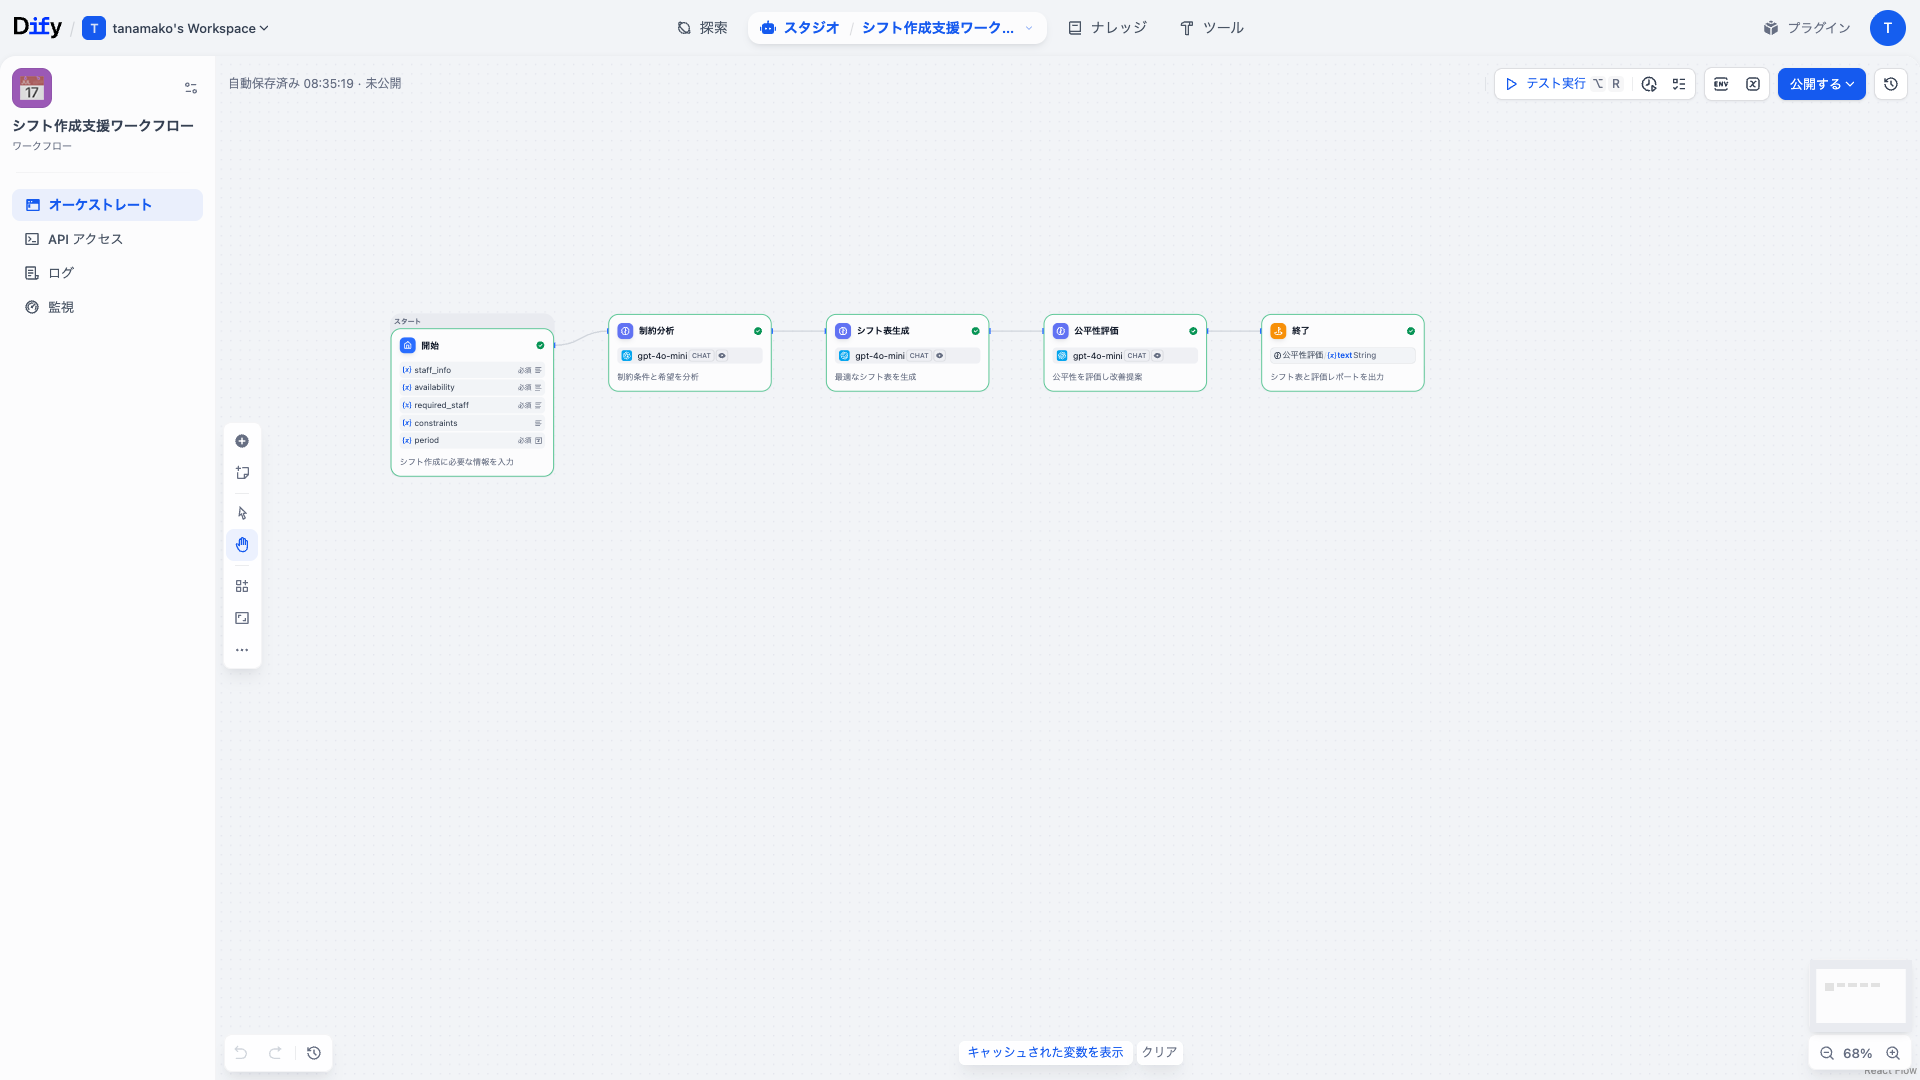Adjust canvas zoom at 68% control
The width and height of the screenshot is (1920, 1080).
point(1859,1053)
